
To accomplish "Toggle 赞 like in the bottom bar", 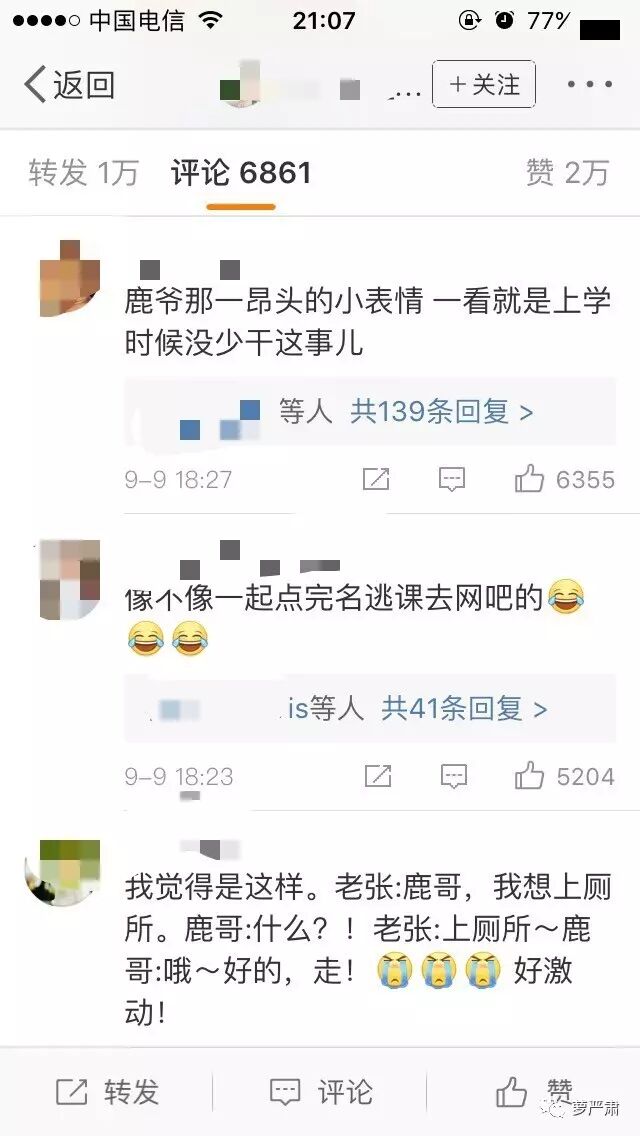I will (535, 1091).
